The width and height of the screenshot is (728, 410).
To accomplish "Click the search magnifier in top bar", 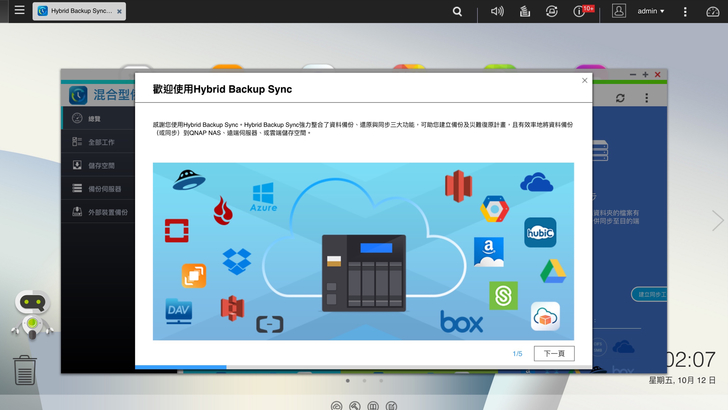I will 457,11.
